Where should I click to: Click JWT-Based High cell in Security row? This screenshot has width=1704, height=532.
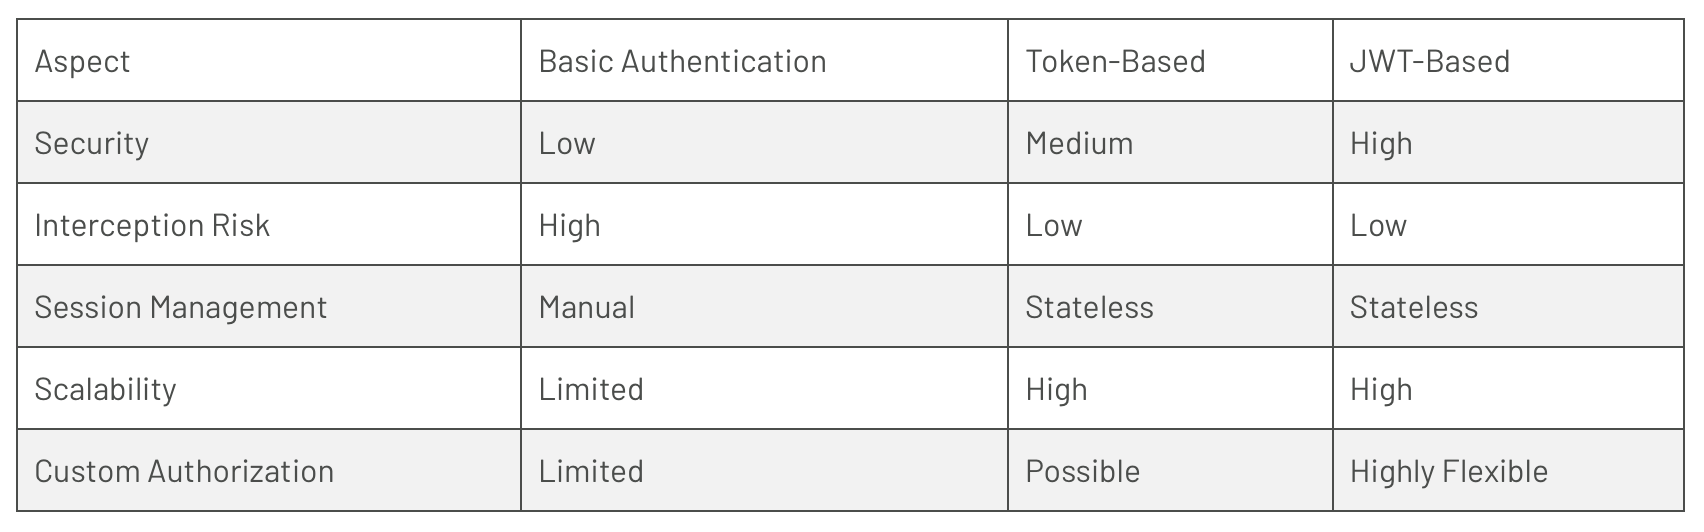point(1381,144)
